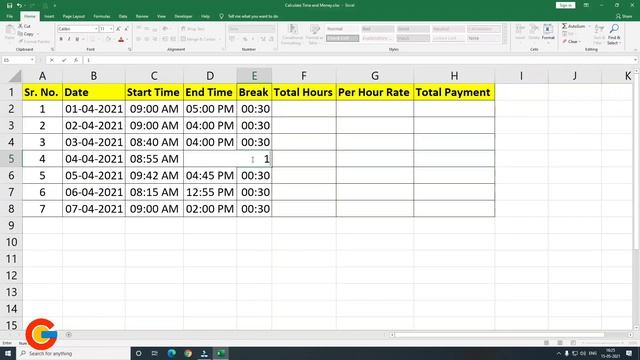Expand the cell styles gallery
The height and width of the screenshot is (360, 640).
coord(505,42)
